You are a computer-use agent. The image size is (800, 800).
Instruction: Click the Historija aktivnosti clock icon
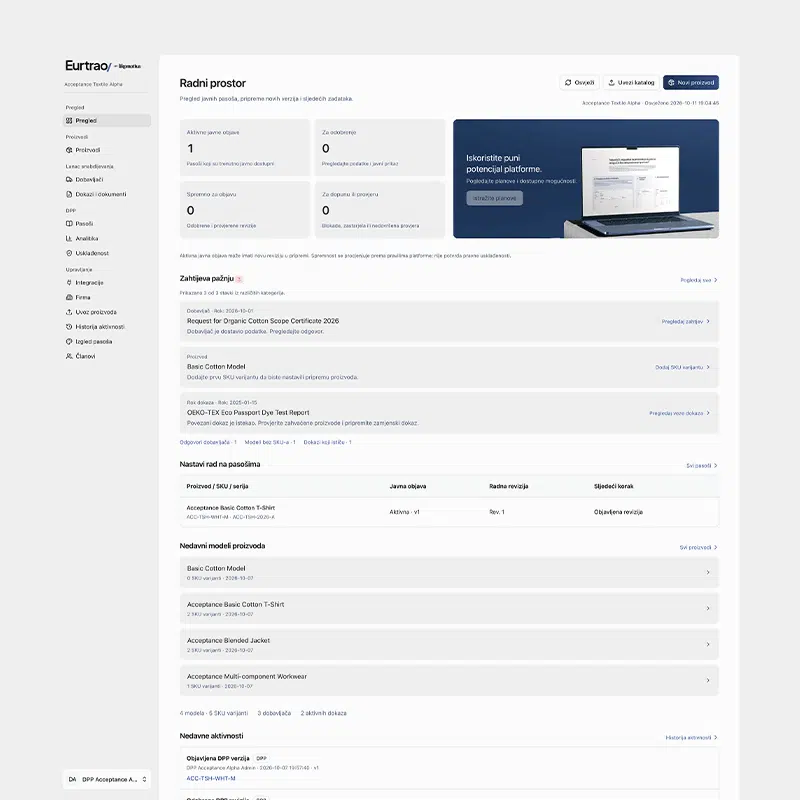point(69,327)
